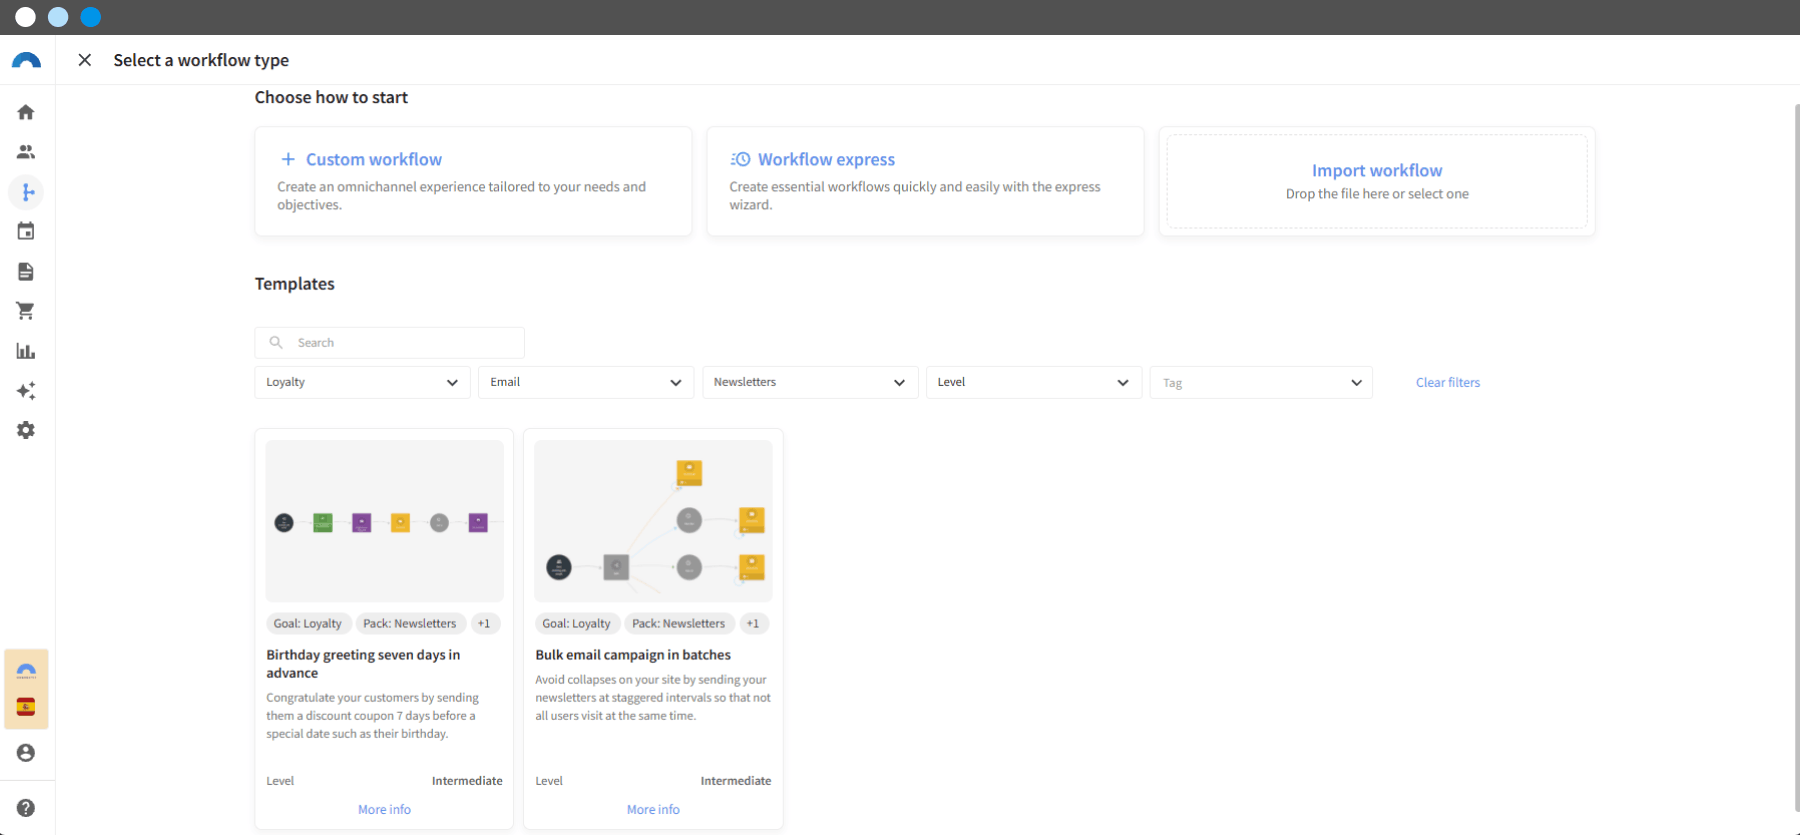Open the Tag filter dropdown

click(1261, 382)
